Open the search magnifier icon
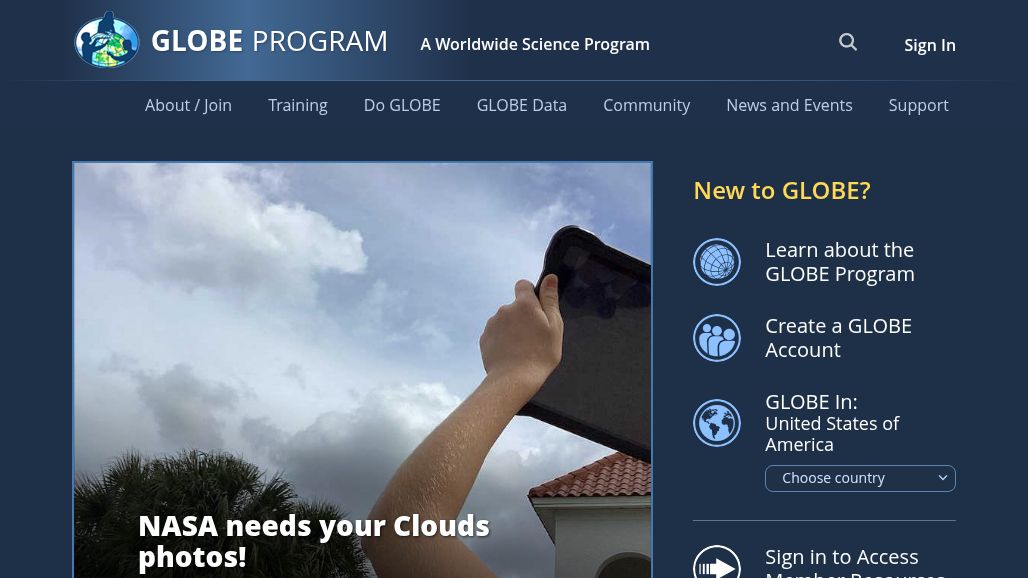Viewport: 1028px width, 578px height. pos(848,43)
